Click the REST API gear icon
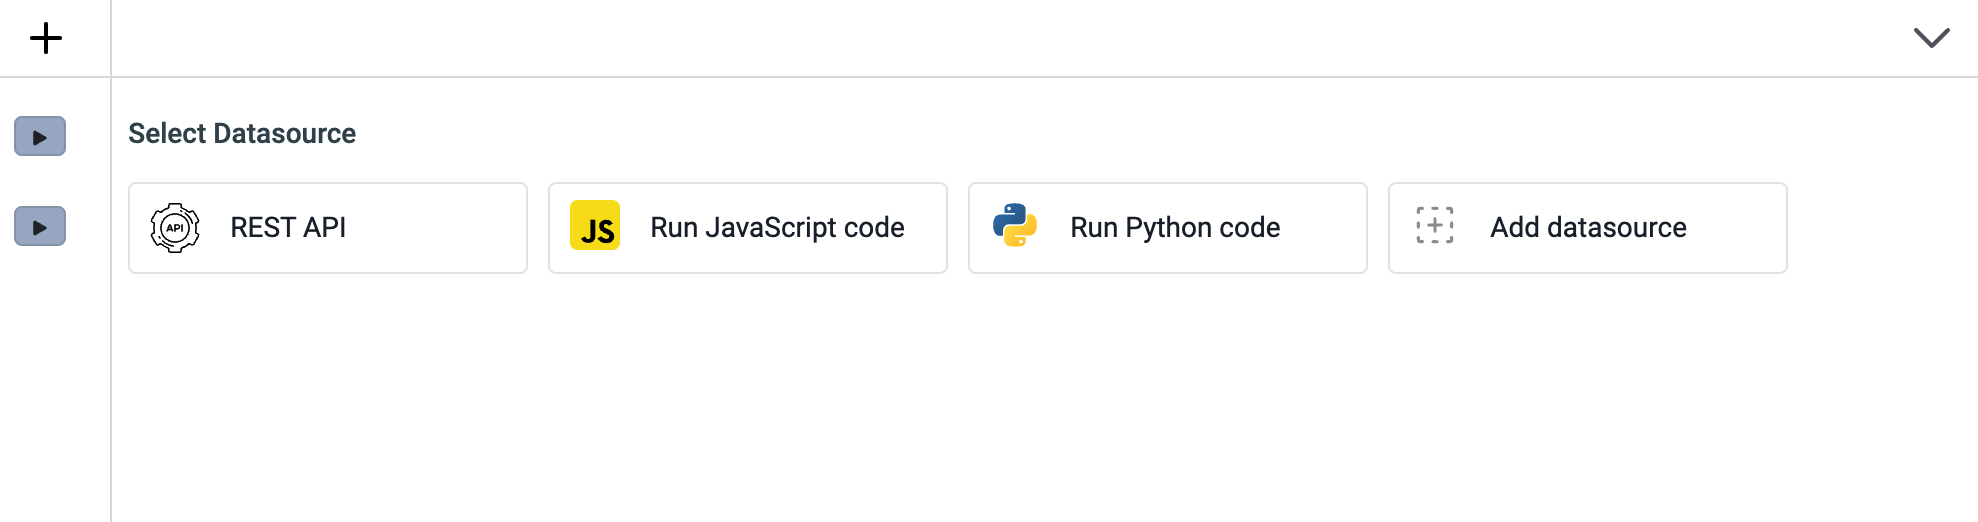Image resolution: width=1978 pixels, height=522 pixels. click(x=175, y=228)
